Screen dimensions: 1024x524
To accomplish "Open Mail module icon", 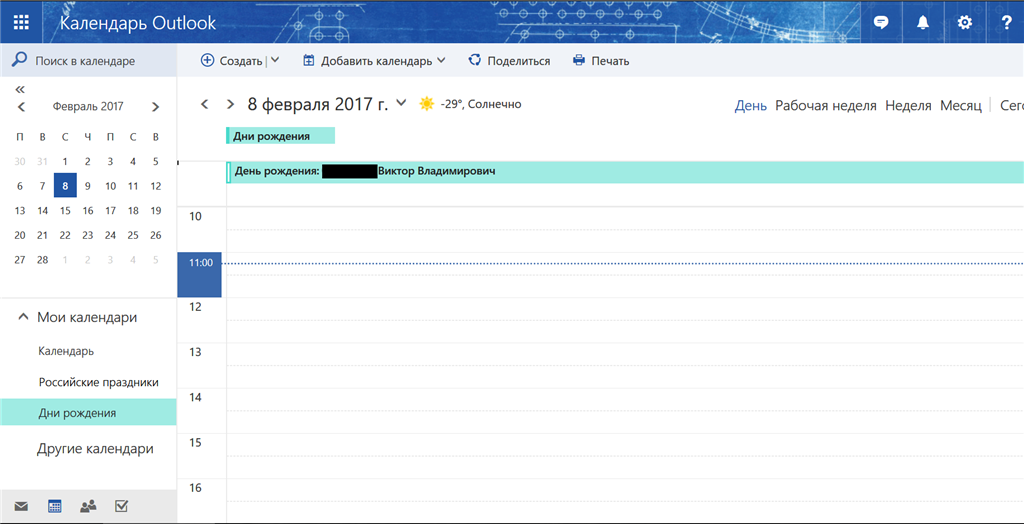I will tap(22, 506).
